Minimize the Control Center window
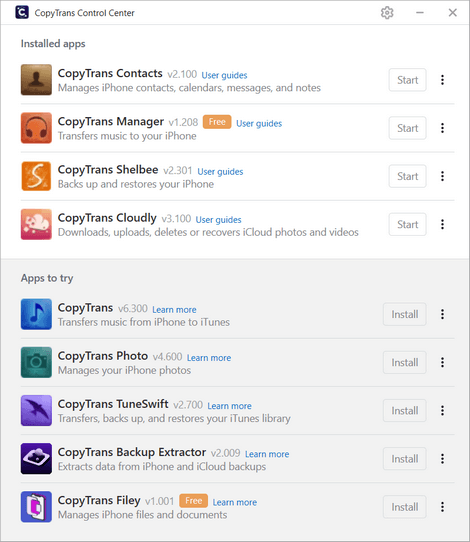 [420, 13]
